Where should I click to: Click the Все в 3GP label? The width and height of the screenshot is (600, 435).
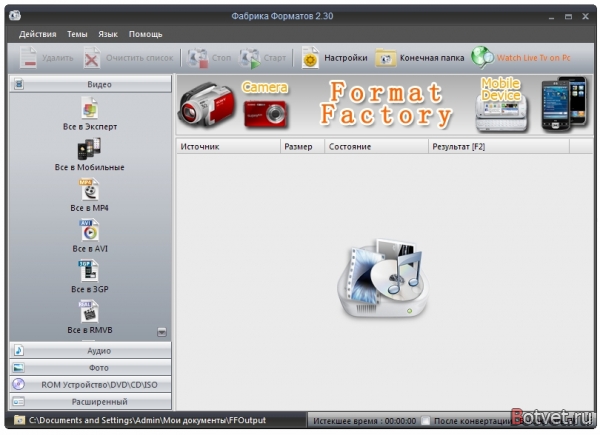[90, 289]
